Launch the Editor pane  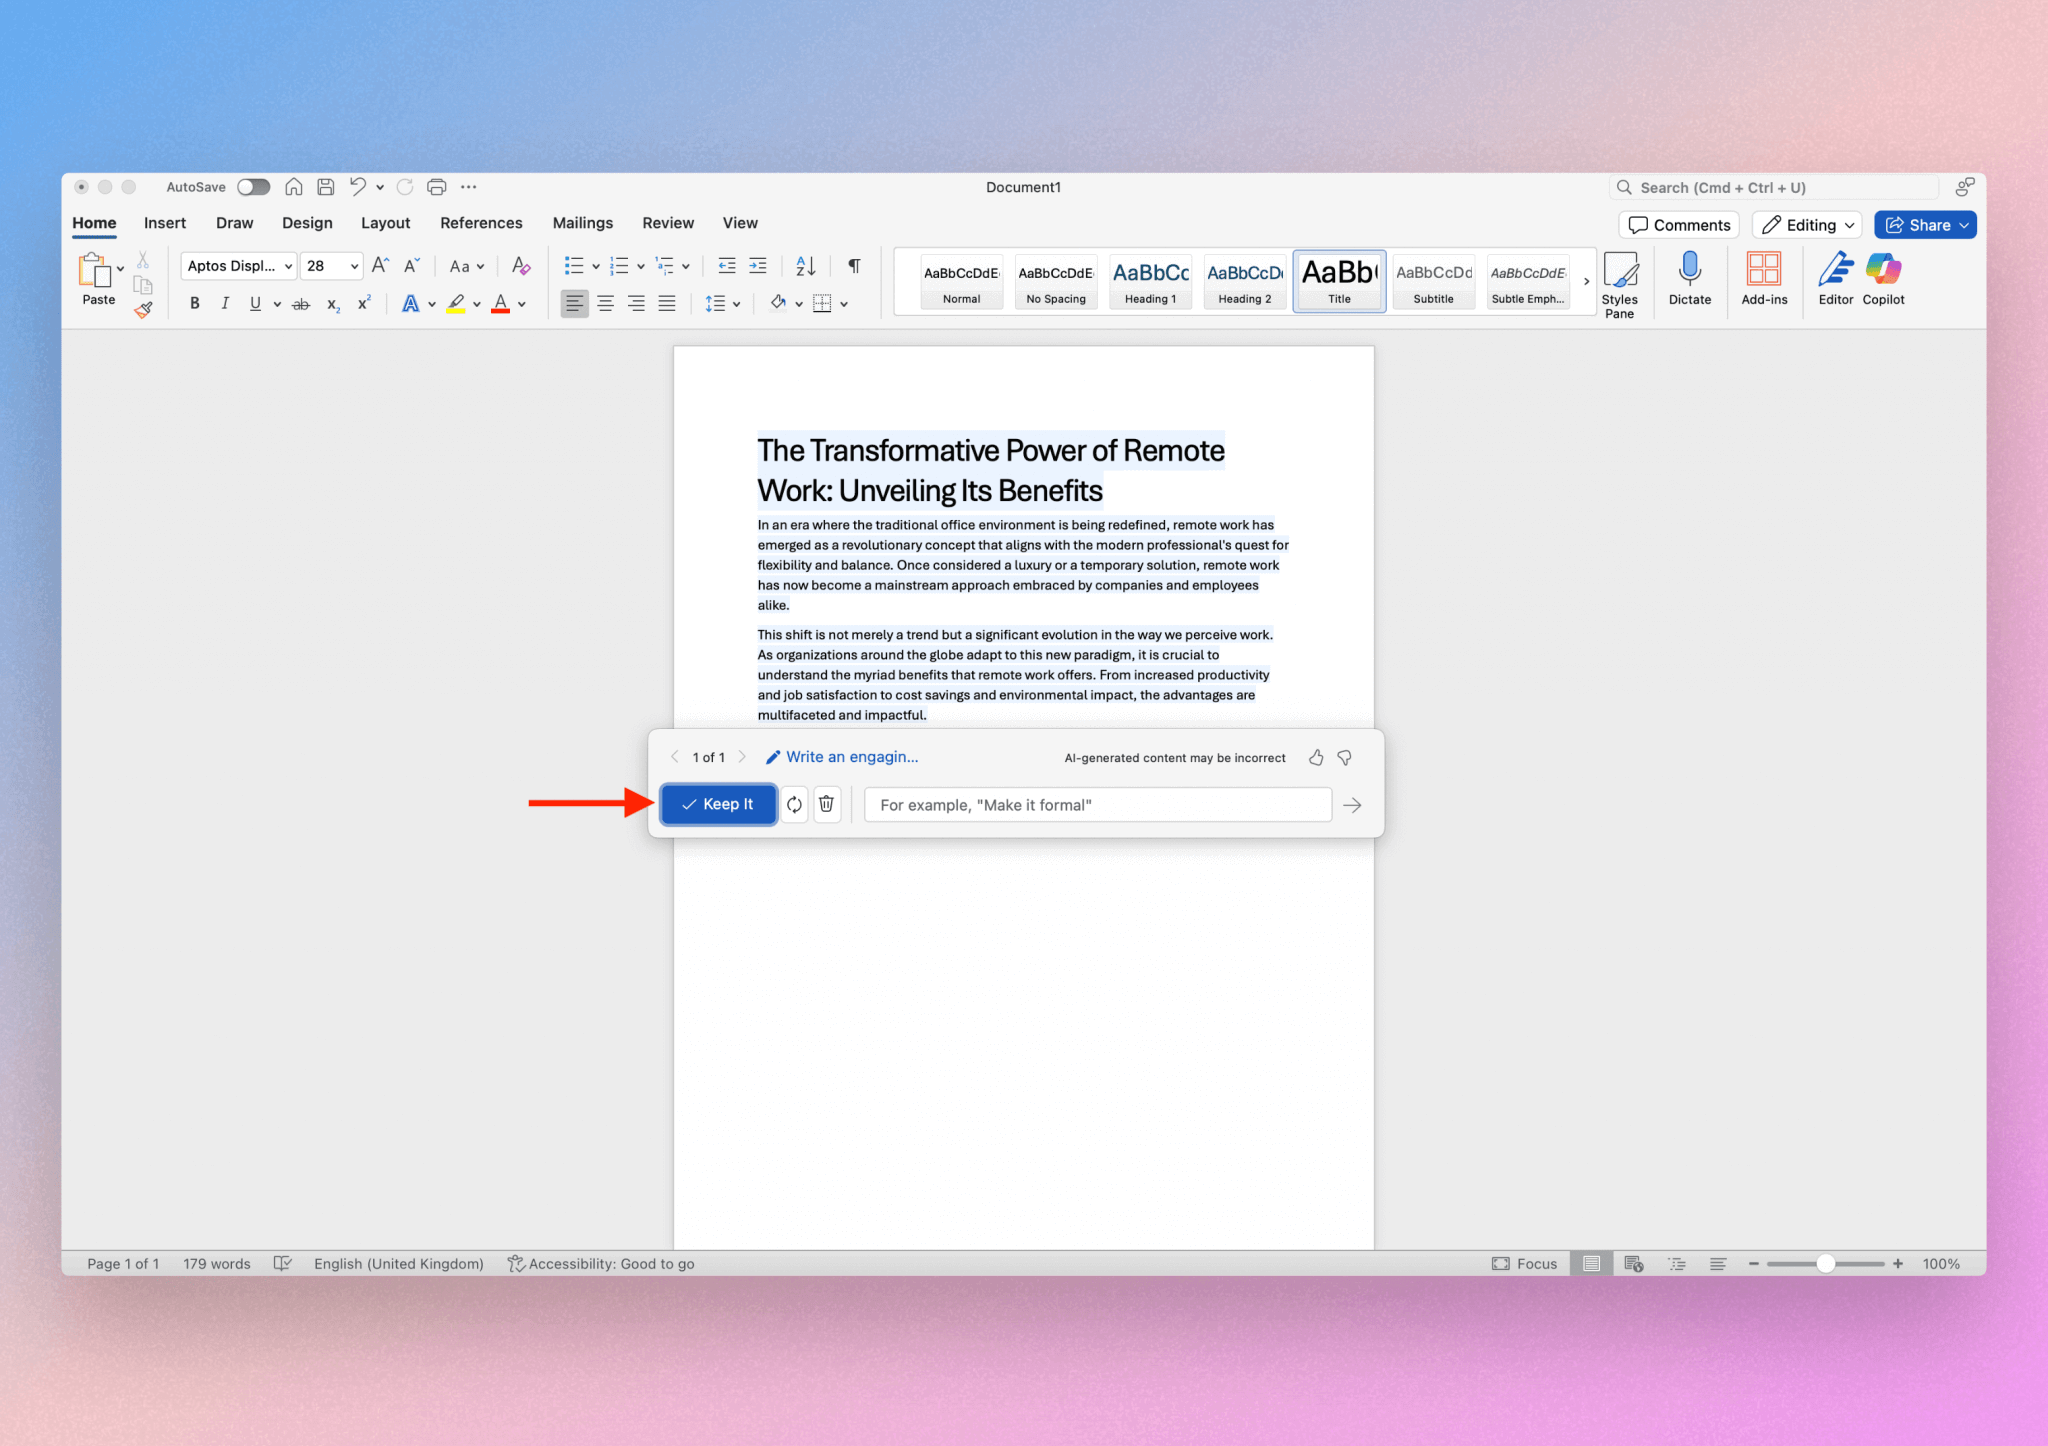coord(1834,281)
